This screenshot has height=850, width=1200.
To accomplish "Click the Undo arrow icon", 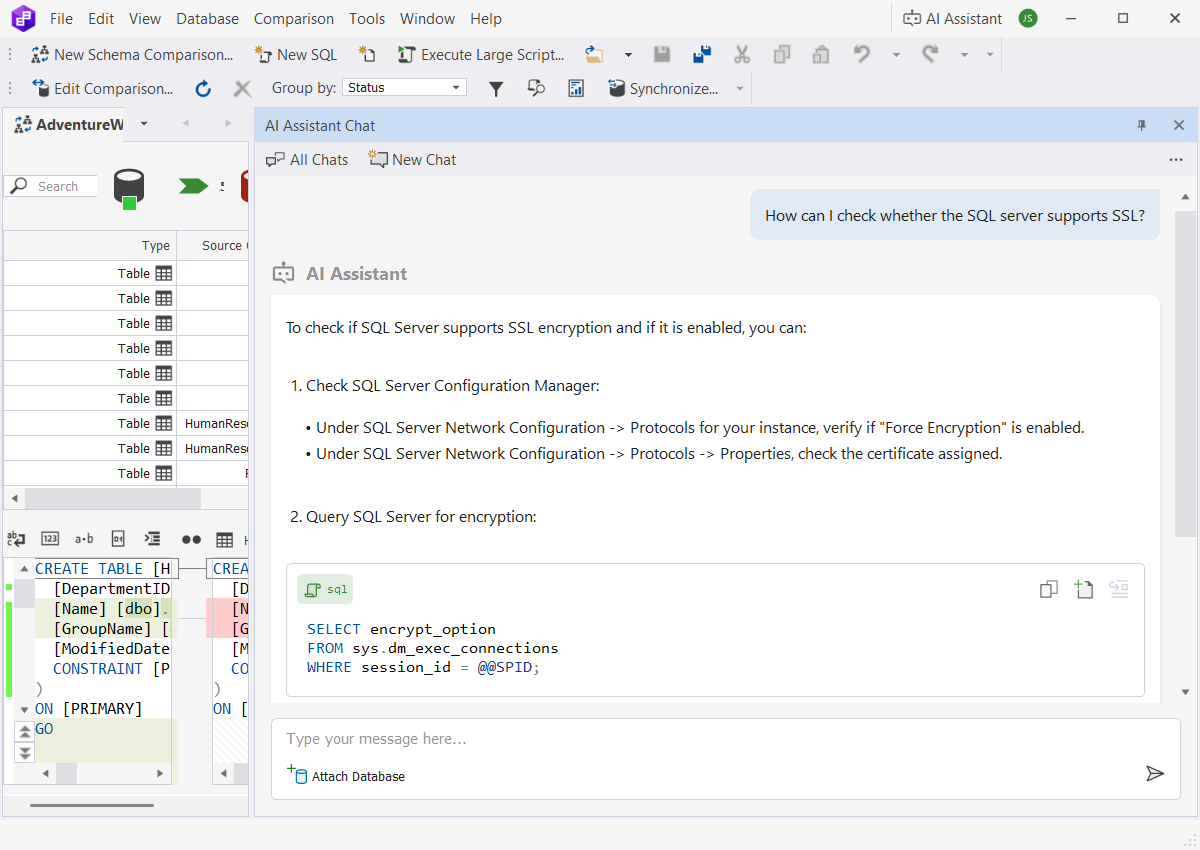I will click(862, 55).
